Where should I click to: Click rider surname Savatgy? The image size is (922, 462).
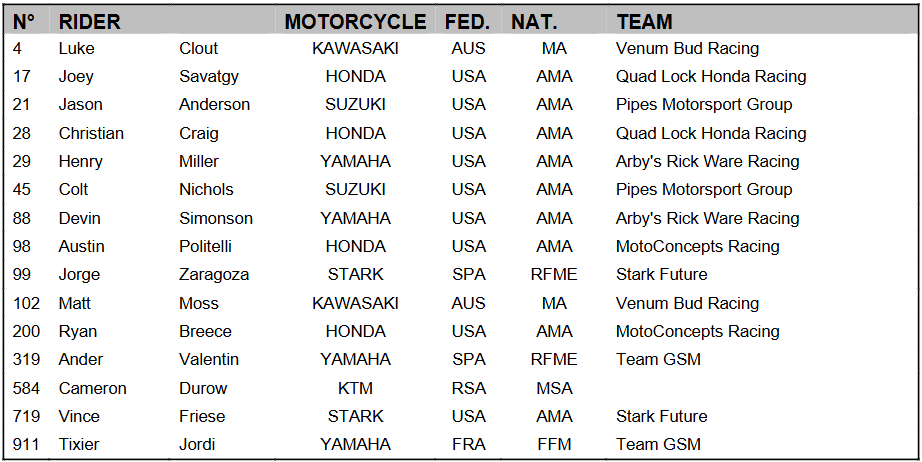point(209,76)
